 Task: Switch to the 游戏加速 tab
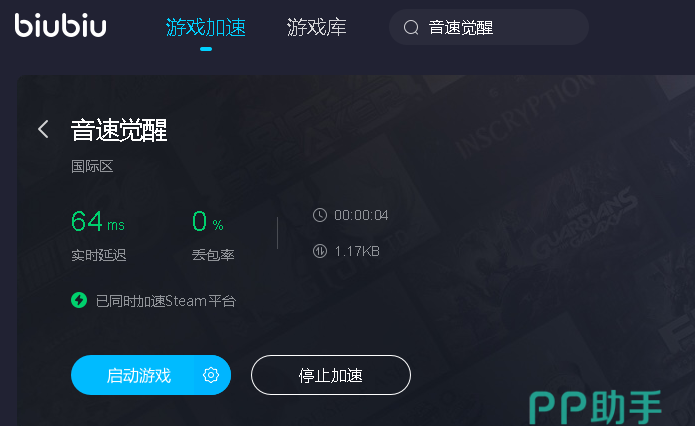click(206, 27)
